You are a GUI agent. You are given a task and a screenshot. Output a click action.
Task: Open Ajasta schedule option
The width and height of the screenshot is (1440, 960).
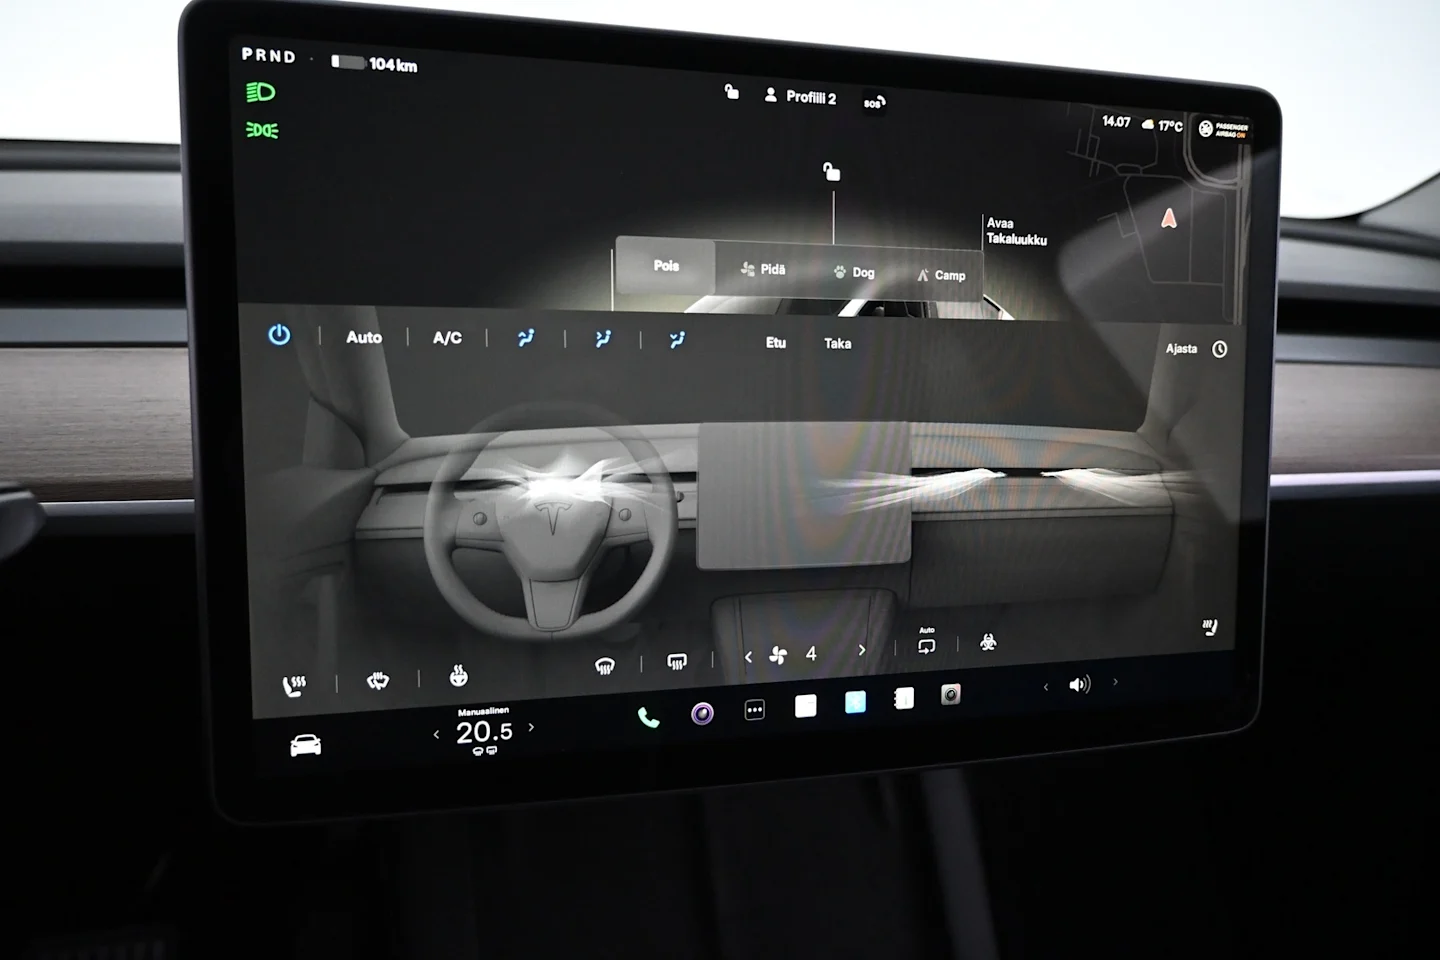click(x=1181, y=348)
